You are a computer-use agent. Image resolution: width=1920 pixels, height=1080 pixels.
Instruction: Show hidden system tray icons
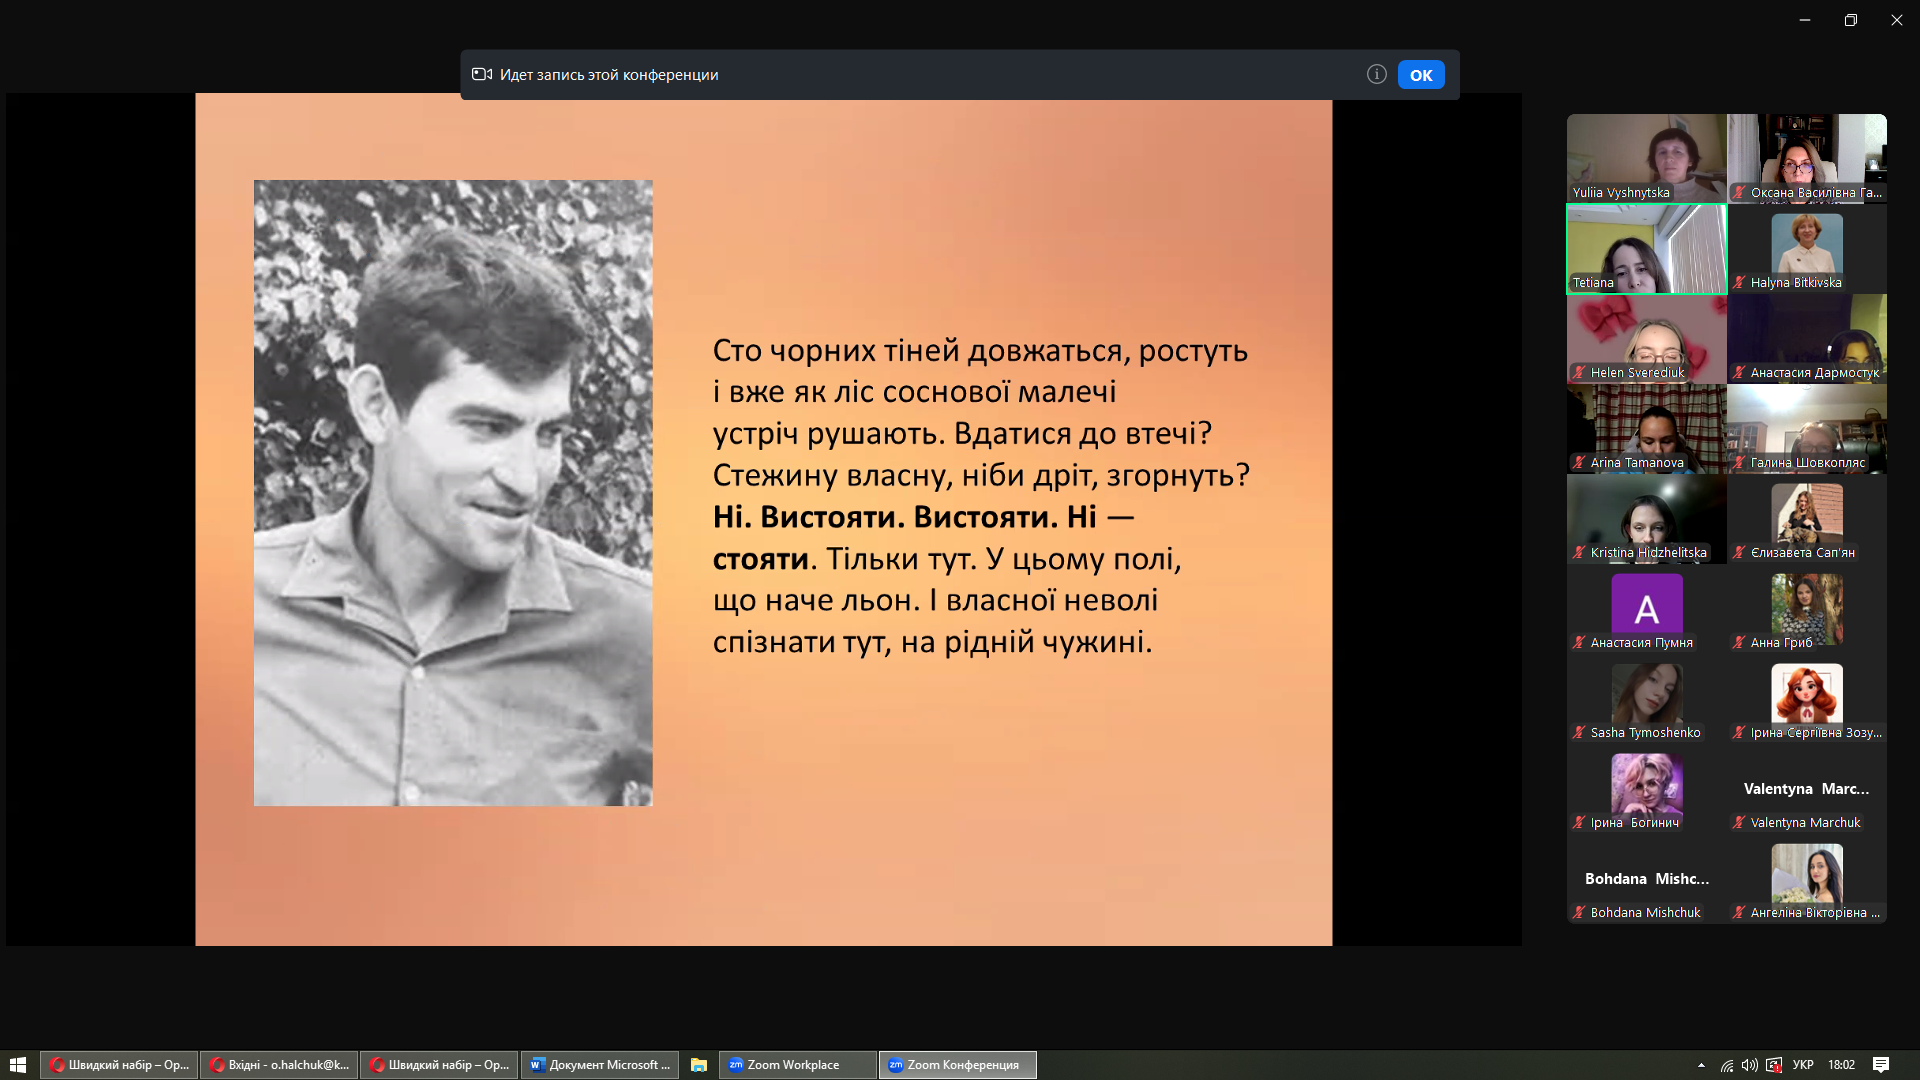click(x=1701, y=1065)
